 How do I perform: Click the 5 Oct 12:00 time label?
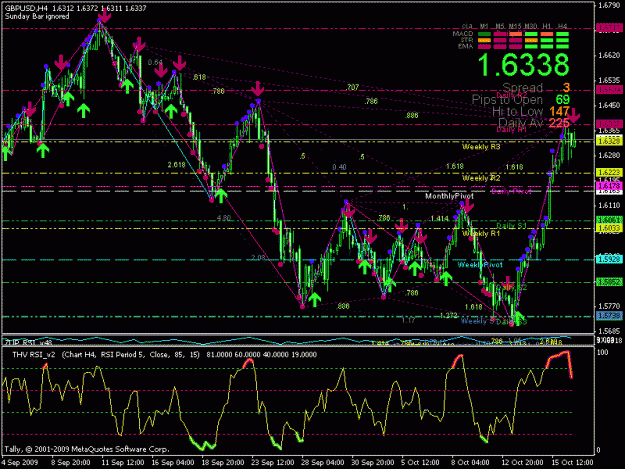[421, 463]
